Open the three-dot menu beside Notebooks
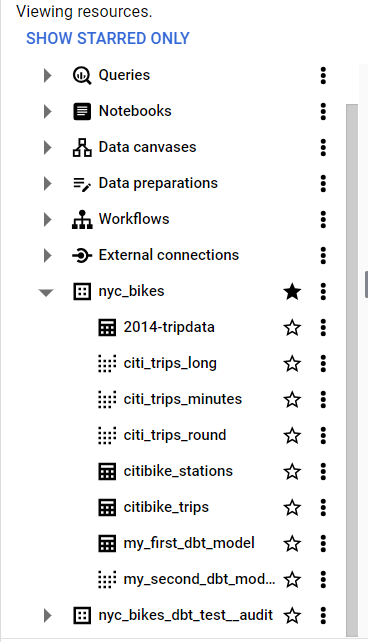This screenshot has width=368, height=642. pyautogui.click(x=323, y=111)
